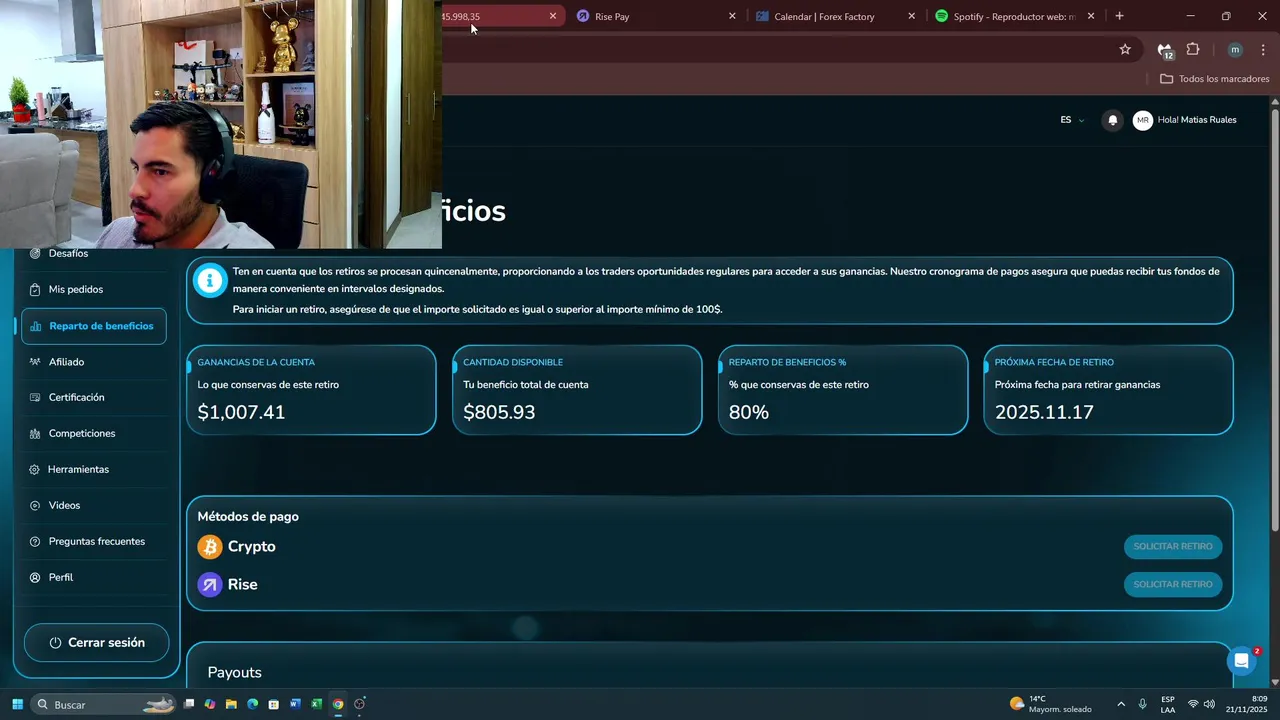1280x720 pixels.
Task: Click the volume speaker icon in the tray
Action: (x=1209, y=704)
